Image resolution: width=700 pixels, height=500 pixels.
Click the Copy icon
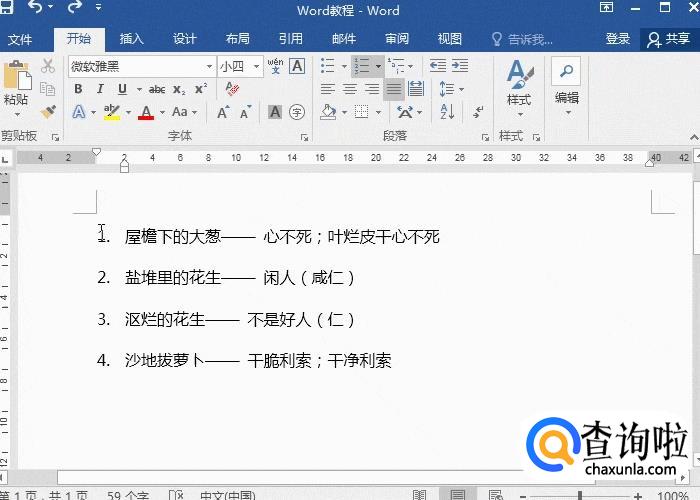coord(47,89)
